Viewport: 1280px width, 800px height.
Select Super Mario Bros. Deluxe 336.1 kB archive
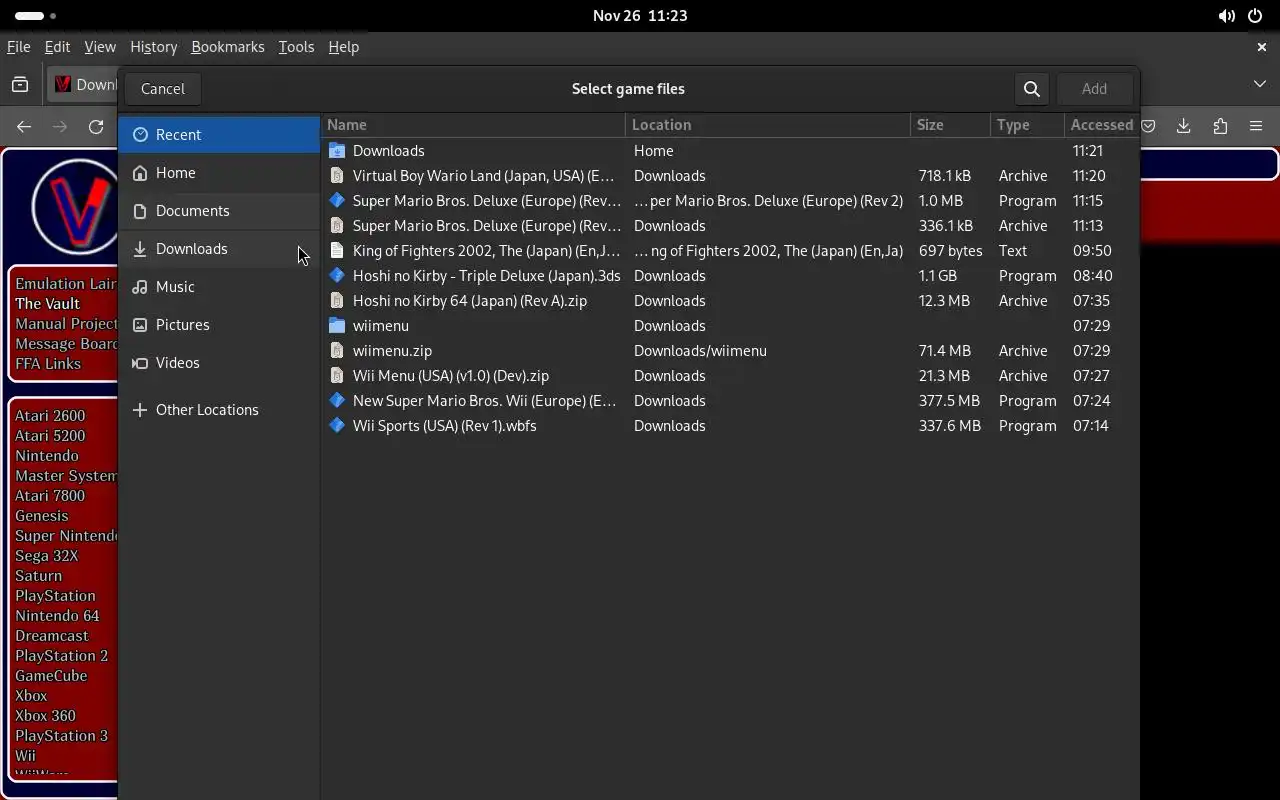(x=730, y=226)
